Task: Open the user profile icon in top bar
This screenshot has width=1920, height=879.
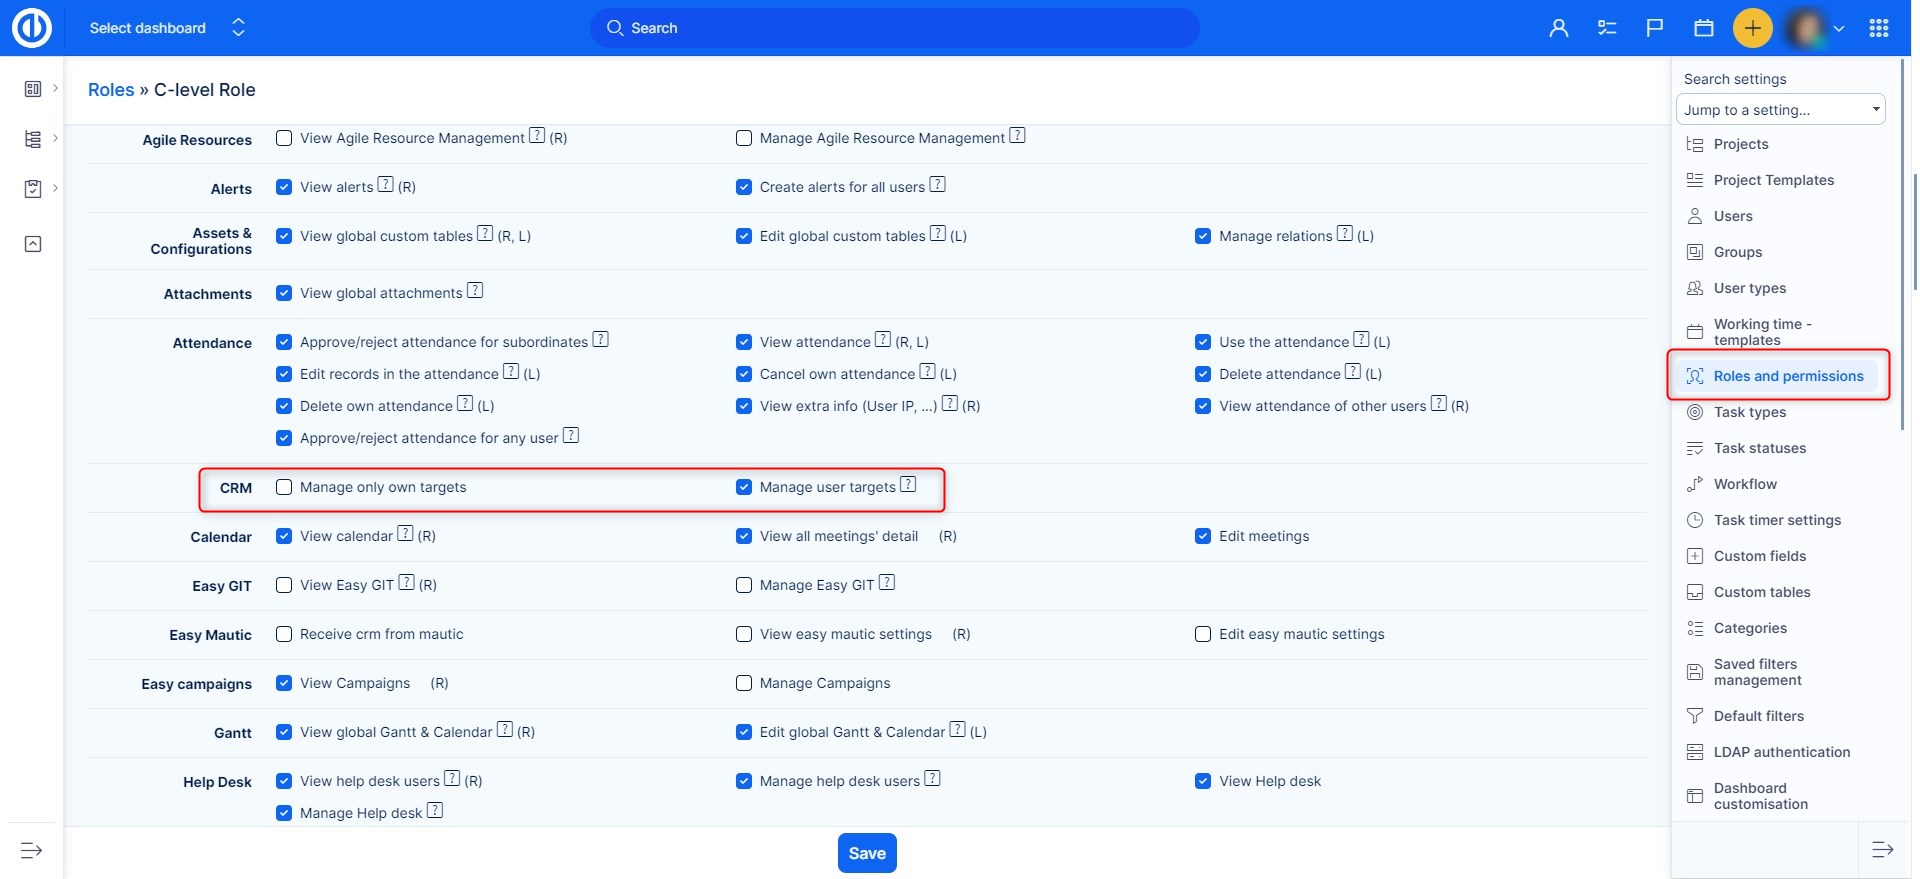Action: (x=1558, y=28)
